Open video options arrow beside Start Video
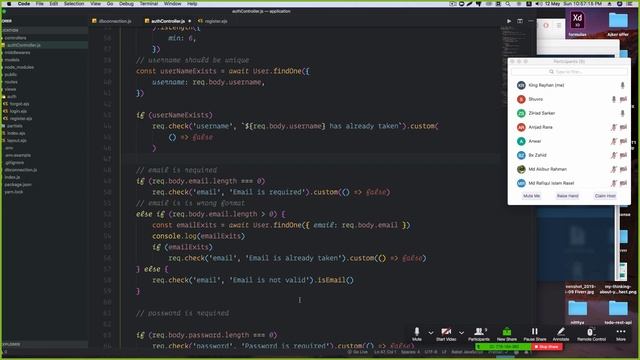Image resolution: width=640 pixels, height=360 pixels. [x=461, y=333]
